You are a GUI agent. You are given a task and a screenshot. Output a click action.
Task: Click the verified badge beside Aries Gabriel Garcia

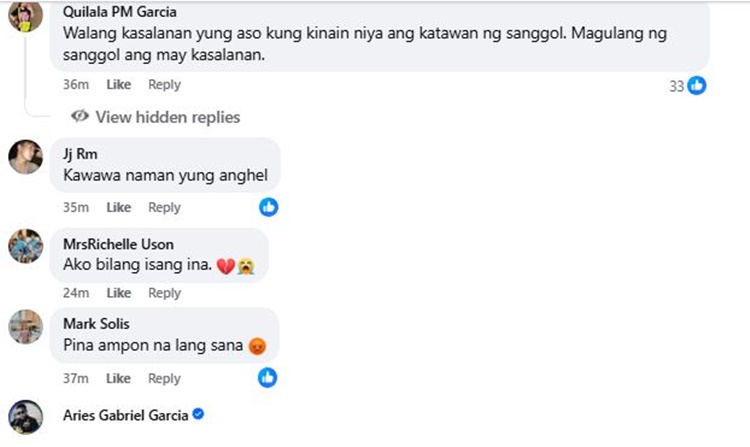coord(198,414)
